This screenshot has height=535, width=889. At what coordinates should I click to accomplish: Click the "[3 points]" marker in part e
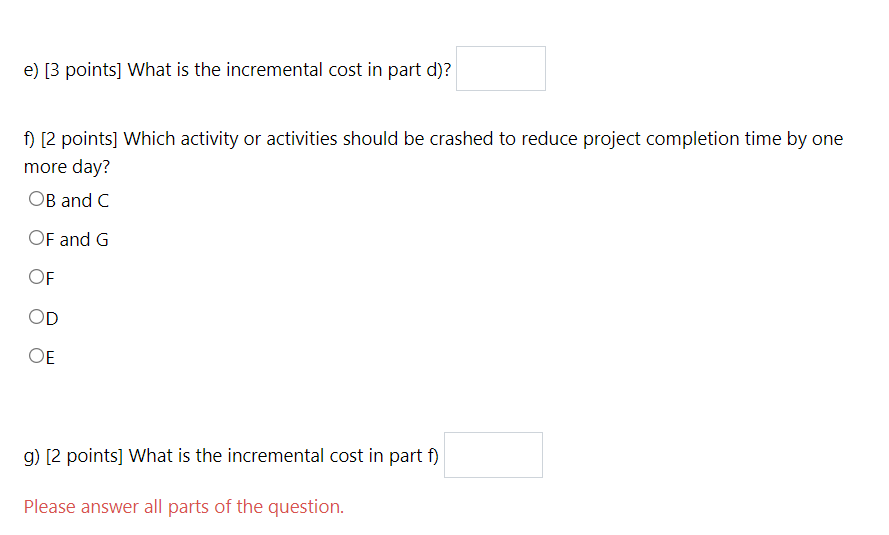pyautogui.click(x=83, y=70)
